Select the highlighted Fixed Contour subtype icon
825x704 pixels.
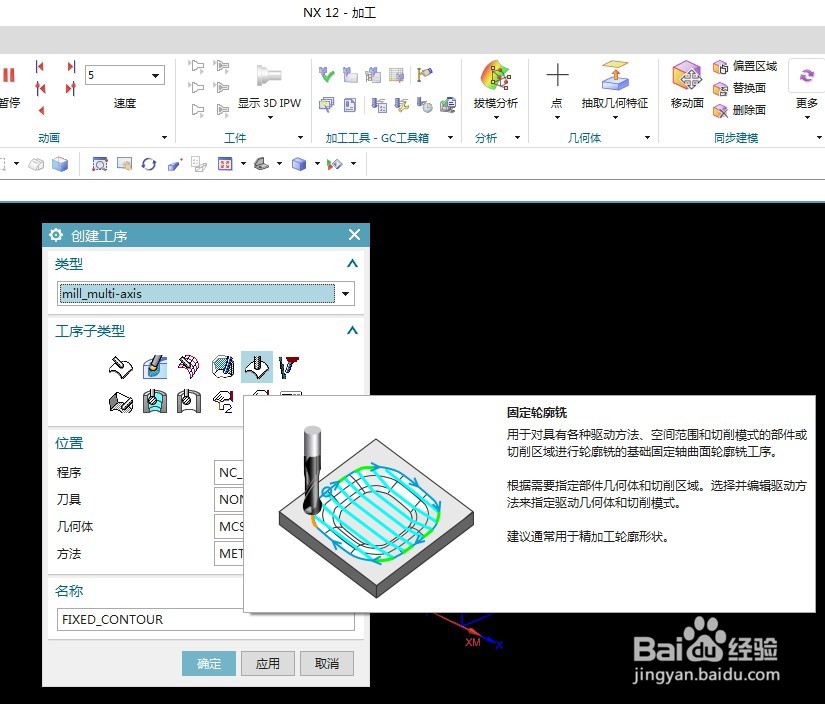click(x=257, y=367)
